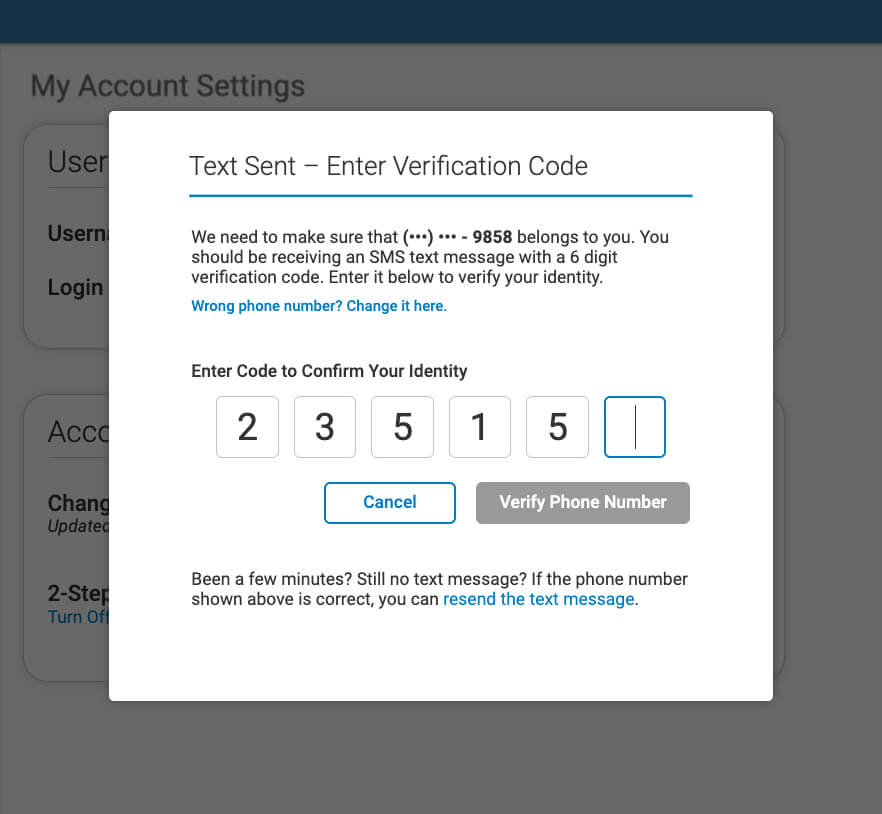The height and width of the screenshot is (814, 882).
Task: Click the My Account Settings page heading
Action: [x=167, y=86]
